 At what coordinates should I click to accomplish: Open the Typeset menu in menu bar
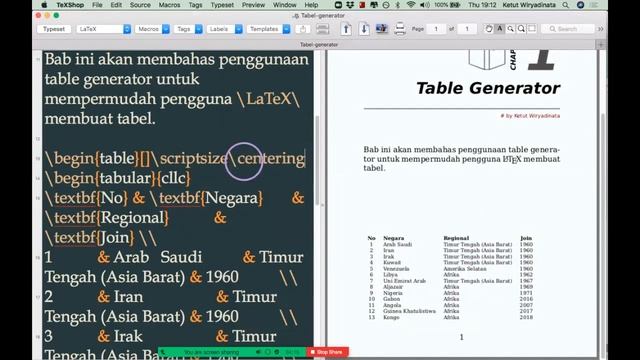[222, 5]
